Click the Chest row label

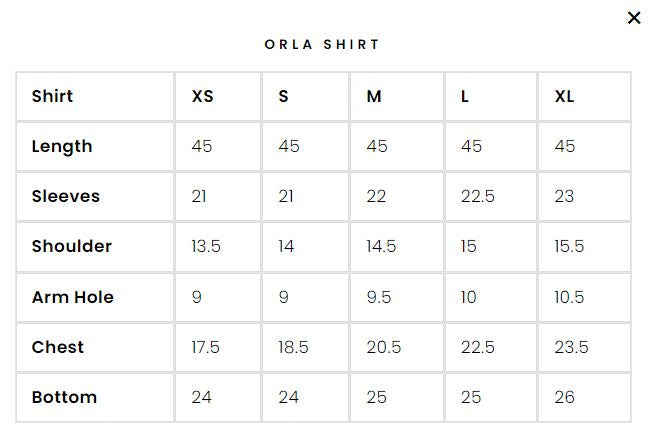pos(58,348)
